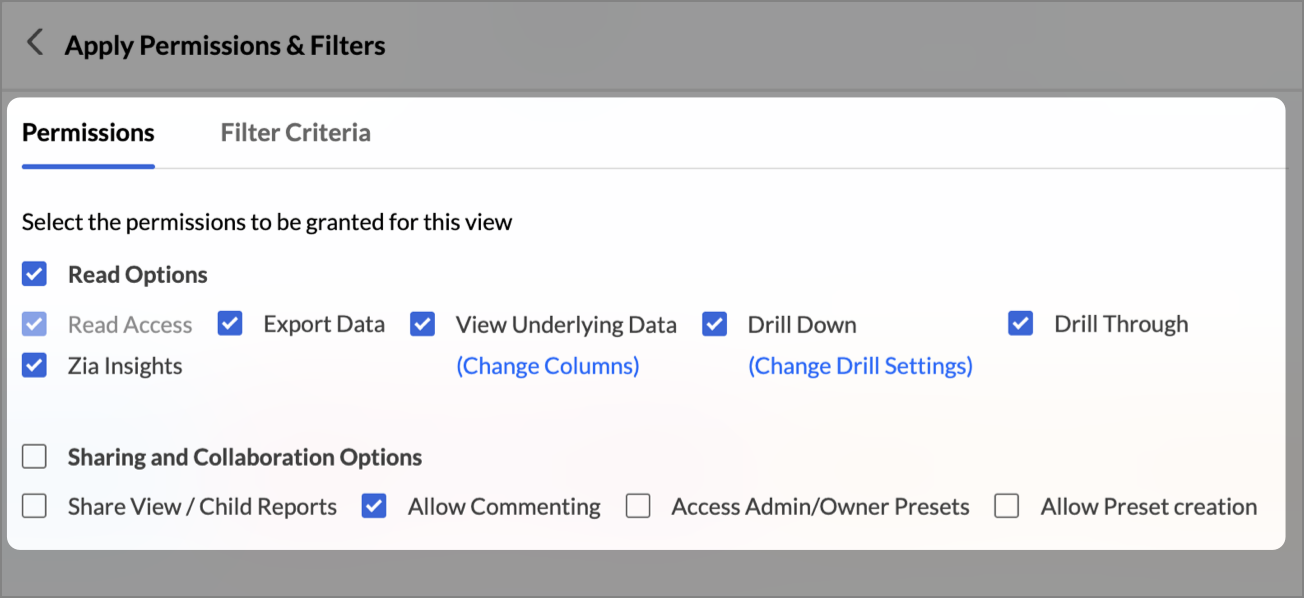Tick the Access Admin/Owner Presets checkbox

[x=638, y=506]
